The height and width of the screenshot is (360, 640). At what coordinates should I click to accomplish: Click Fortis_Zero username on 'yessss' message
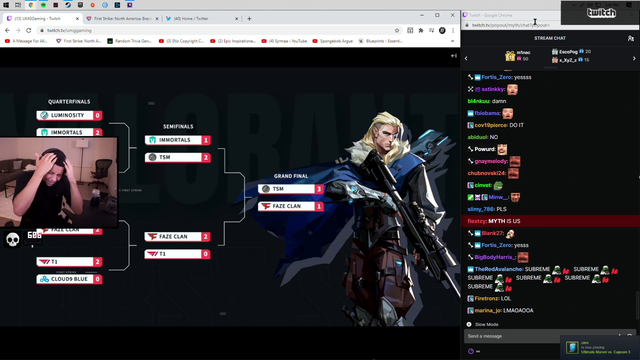point(496,77)
